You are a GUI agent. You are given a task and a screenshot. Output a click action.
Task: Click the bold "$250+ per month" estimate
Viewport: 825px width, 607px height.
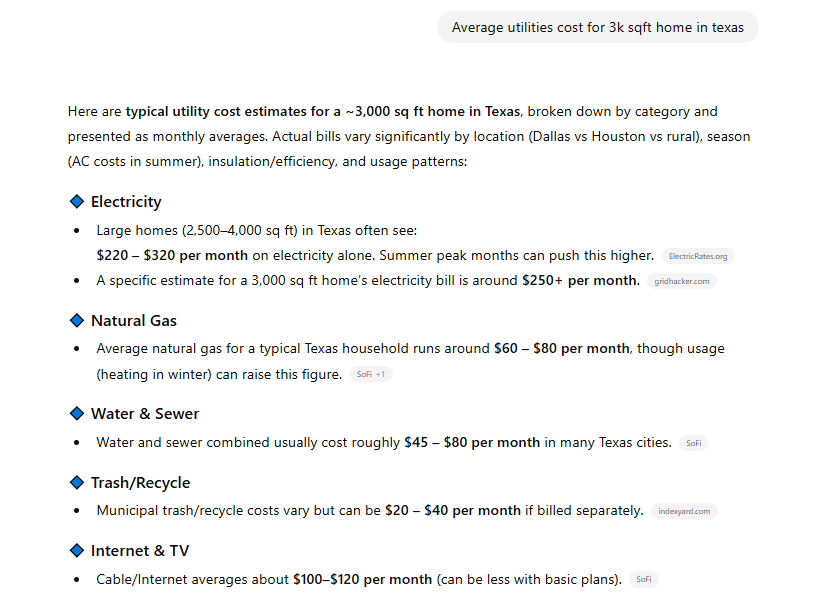point(579,281)
